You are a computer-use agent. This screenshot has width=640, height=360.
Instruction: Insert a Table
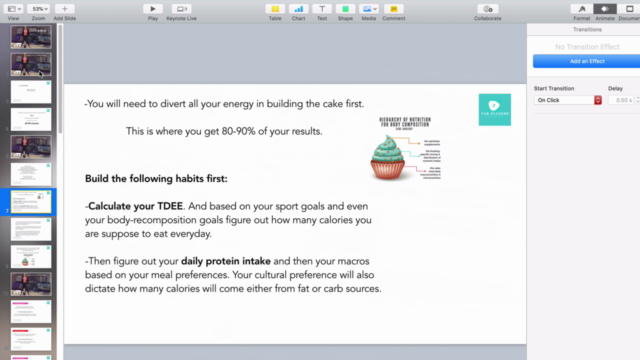coord(275,9)
